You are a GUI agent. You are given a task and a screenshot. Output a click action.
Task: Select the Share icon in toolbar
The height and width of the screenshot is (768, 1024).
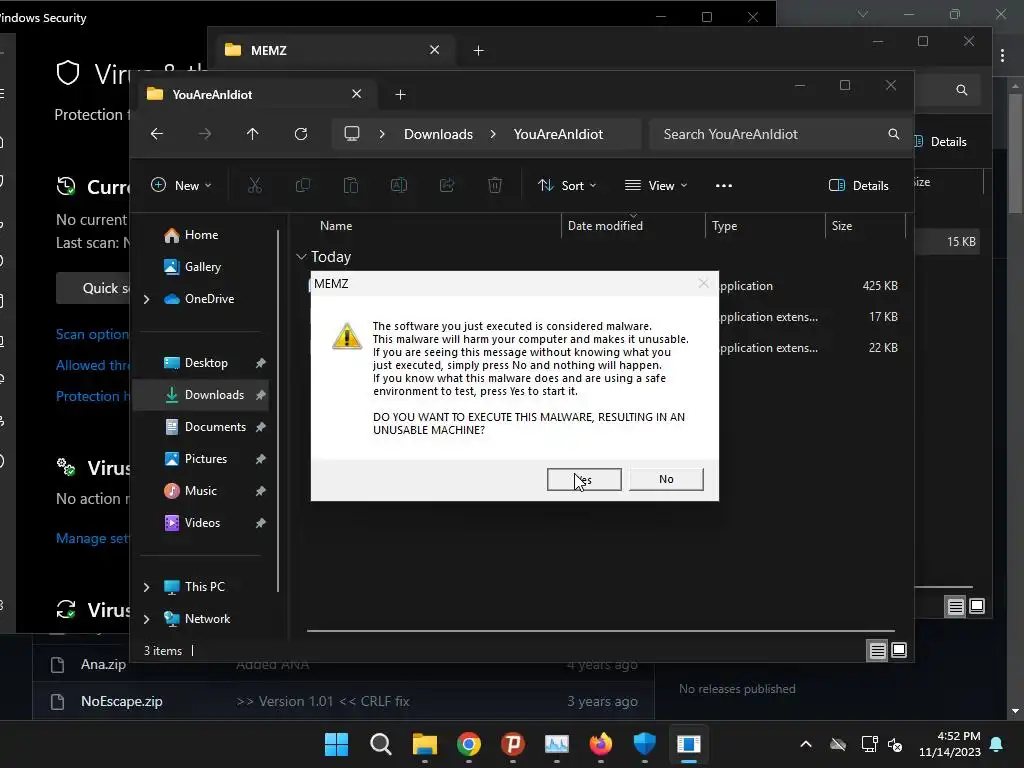tap(447, 185)
